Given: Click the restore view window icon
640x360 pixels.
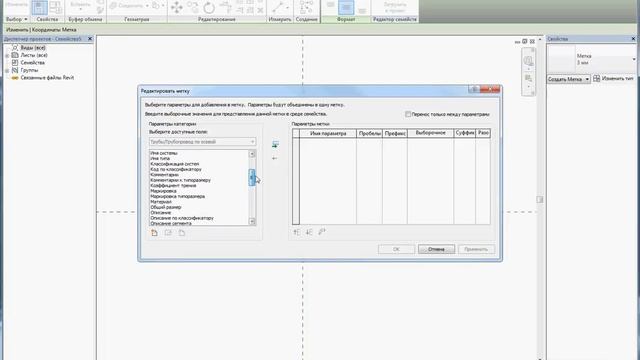Looking at the screenshot, I should pos(525,42).
